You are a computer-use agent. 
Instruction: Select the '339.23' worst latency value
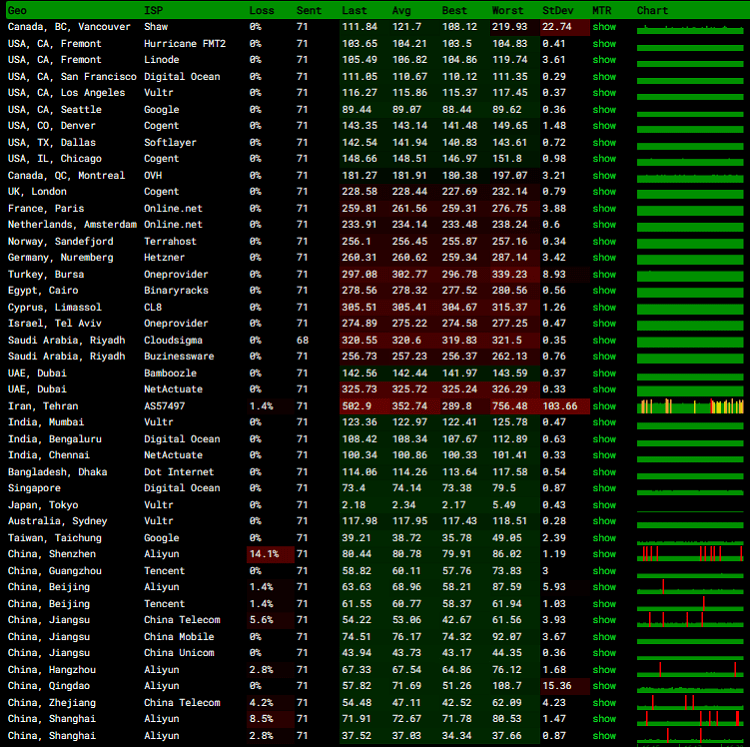click(509, 275)
